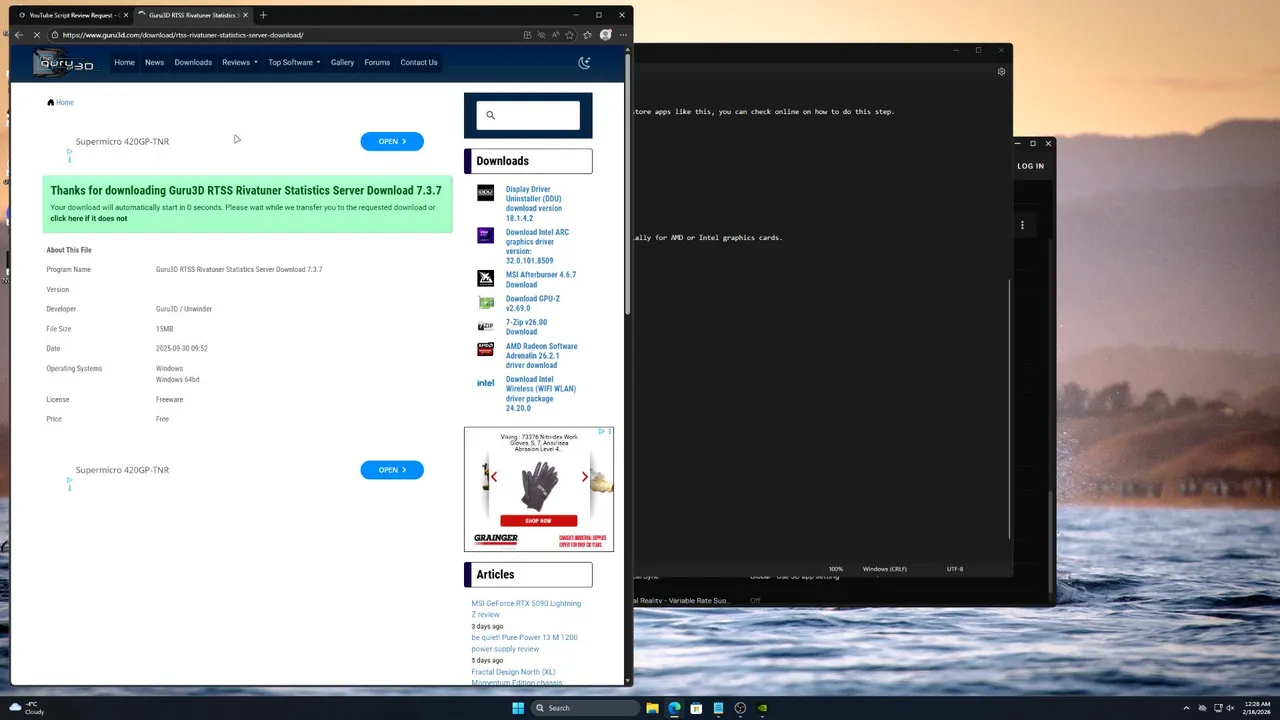Stop the page from loading
Viewport: 1280px width, 720px height.
coord(38,35)
